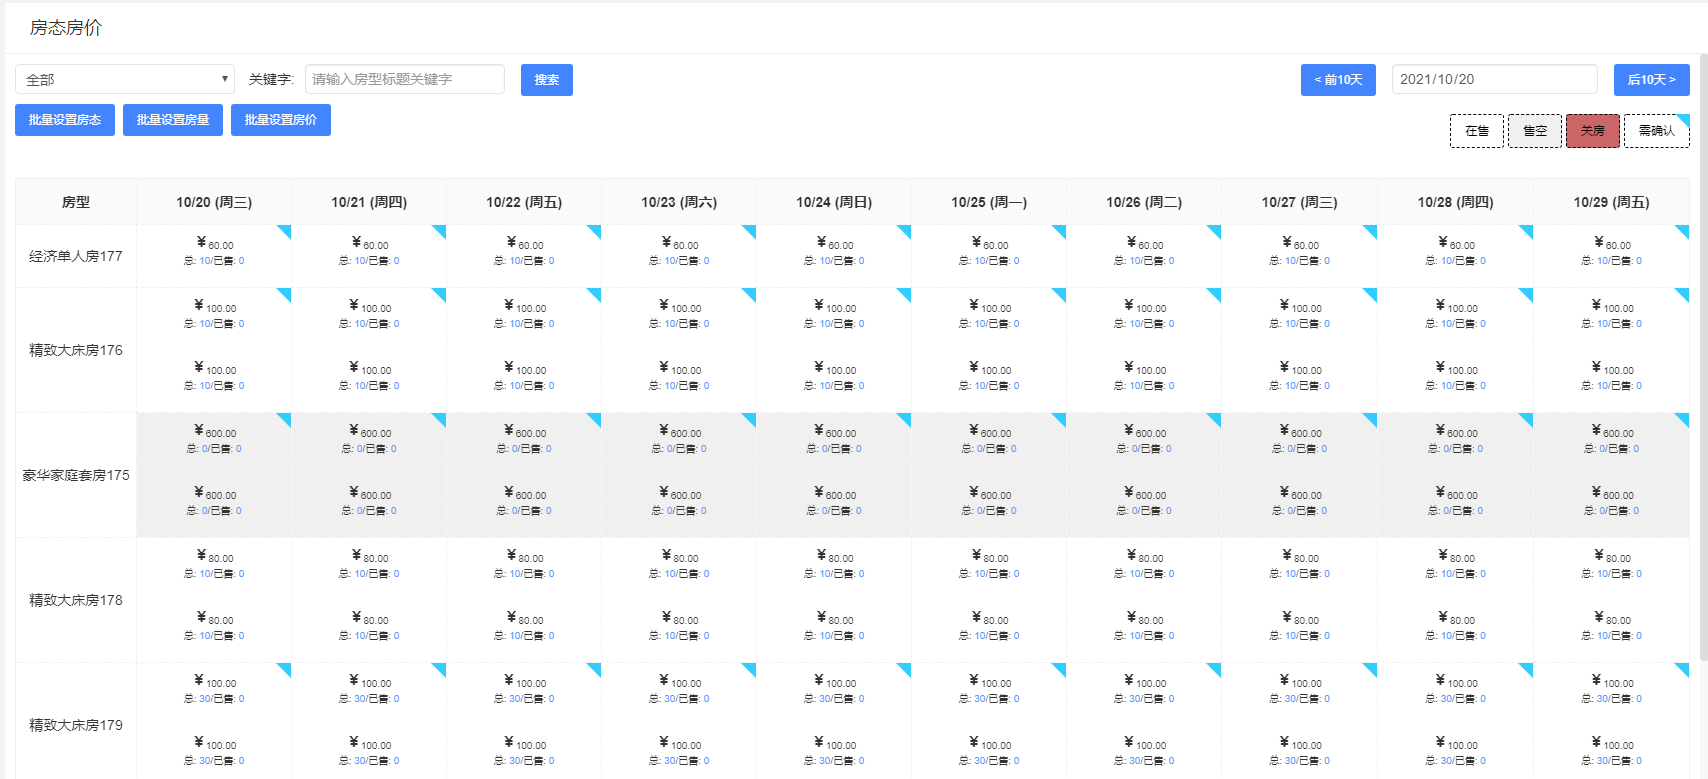The width and height of the screenshot is (1708, 779).
Task: Click 批量设置房价 batch price button
Action: coord(281,120)
